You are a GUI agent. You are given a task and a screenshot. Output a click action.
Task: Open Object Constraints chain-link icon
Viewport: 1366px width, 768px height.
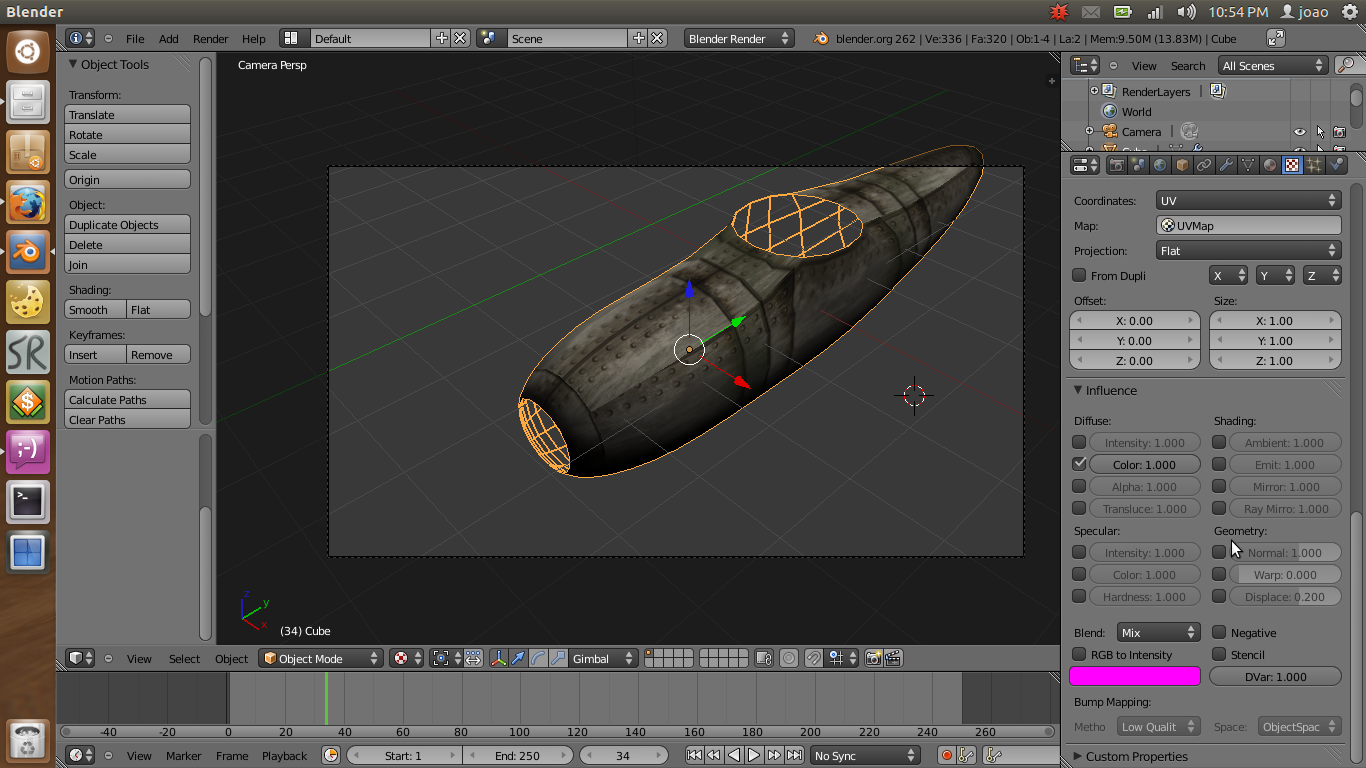click(1204, 164)
